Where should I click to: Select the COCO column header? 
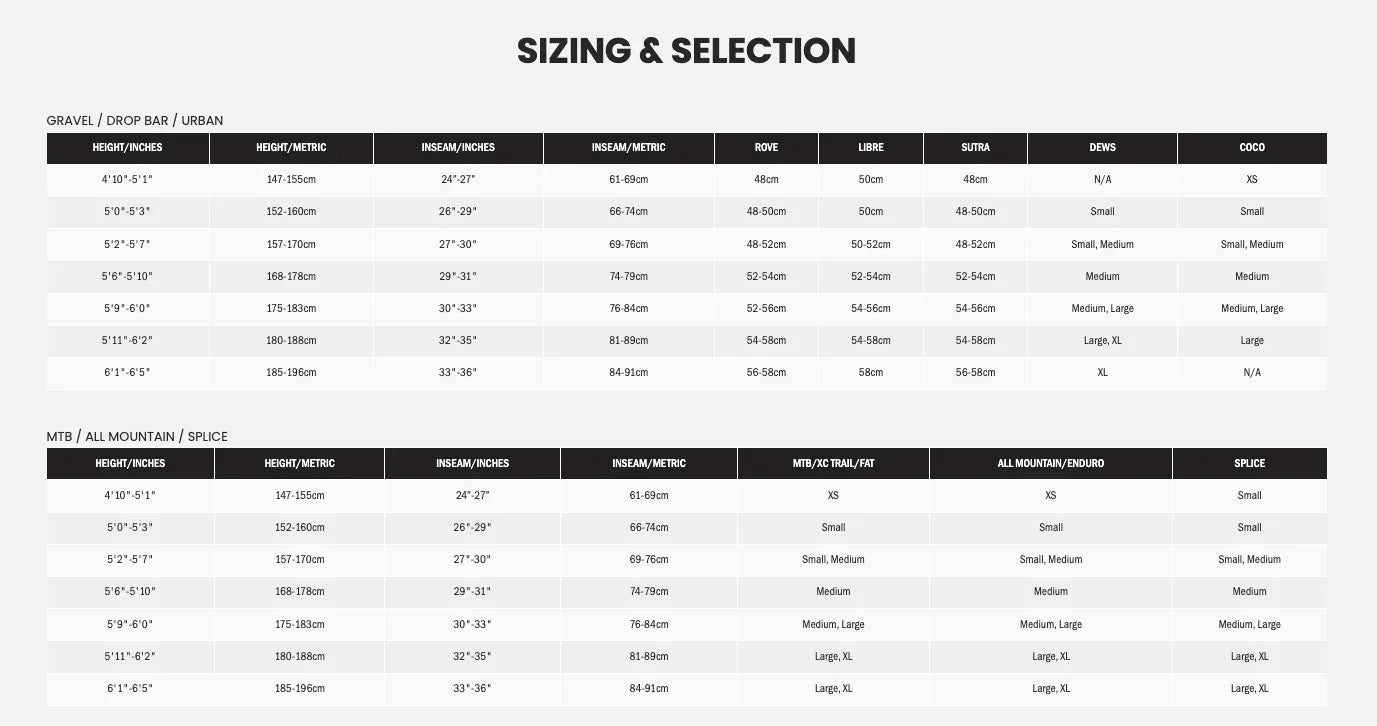pyautogui.click(x=1251, y=147)
